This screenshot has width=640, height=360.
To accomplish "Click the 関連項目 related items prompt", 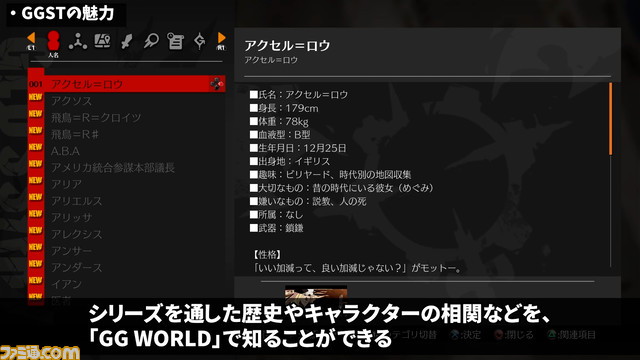I will [x=571, y=335].
